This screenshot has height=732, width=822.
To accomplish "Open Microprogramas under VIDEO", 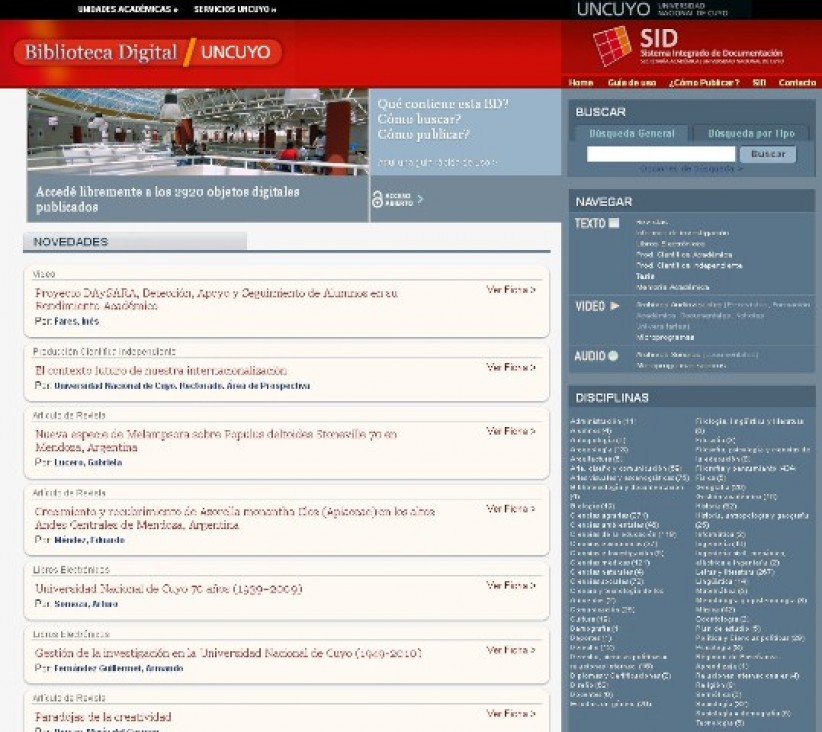I will (x=665, y=337).
